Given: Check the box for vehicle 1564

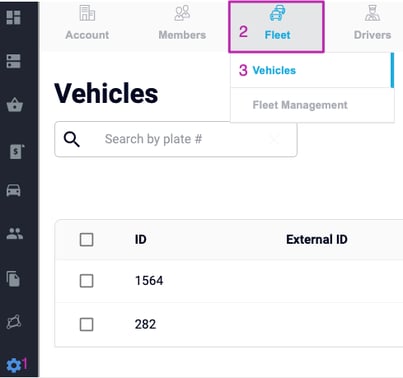Looking at the screenshot, I should click(86, 281).
